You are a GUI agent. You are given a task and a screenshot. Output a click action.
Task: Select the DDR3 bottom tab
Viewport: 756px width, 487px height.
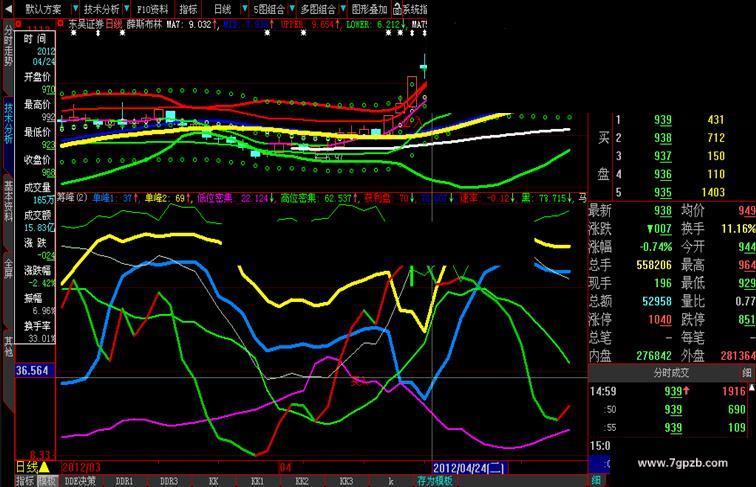[x=169, y=481]
